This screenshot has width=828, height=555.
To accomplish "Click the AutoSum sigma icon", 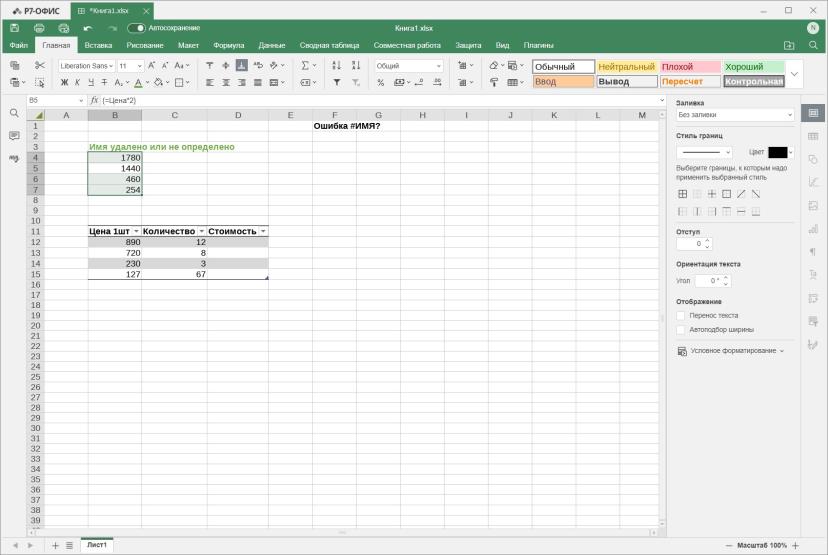I will 305,65.
